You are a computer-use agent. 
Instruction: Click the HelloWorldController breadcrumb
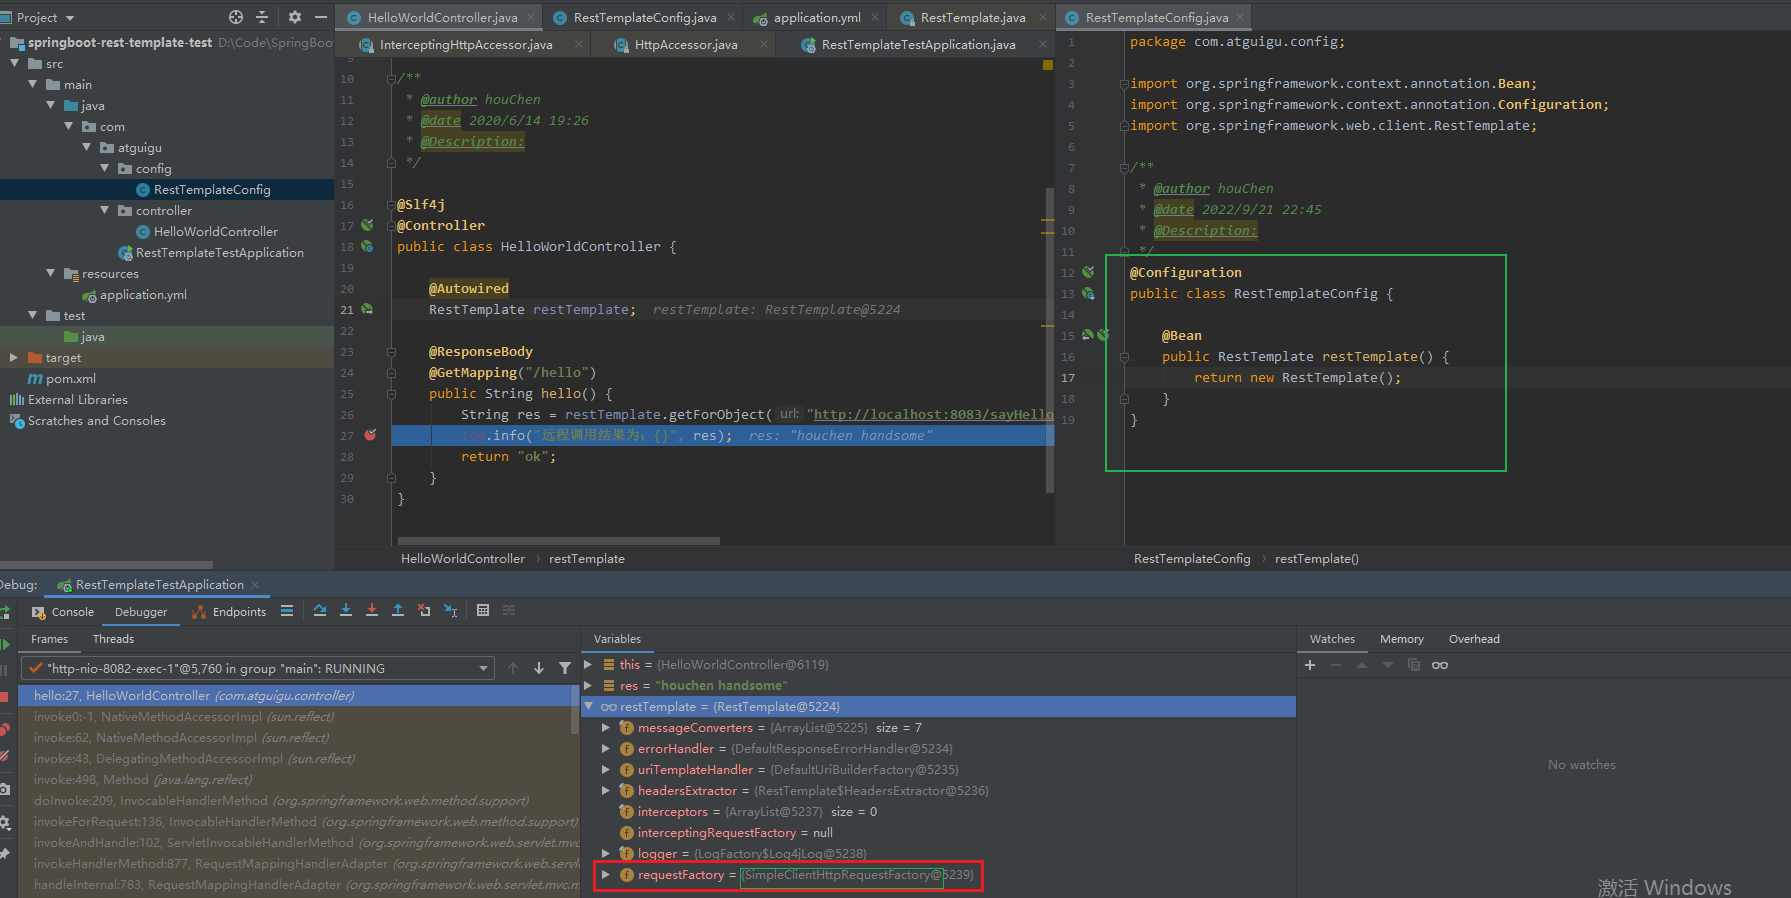coord(463,558)
